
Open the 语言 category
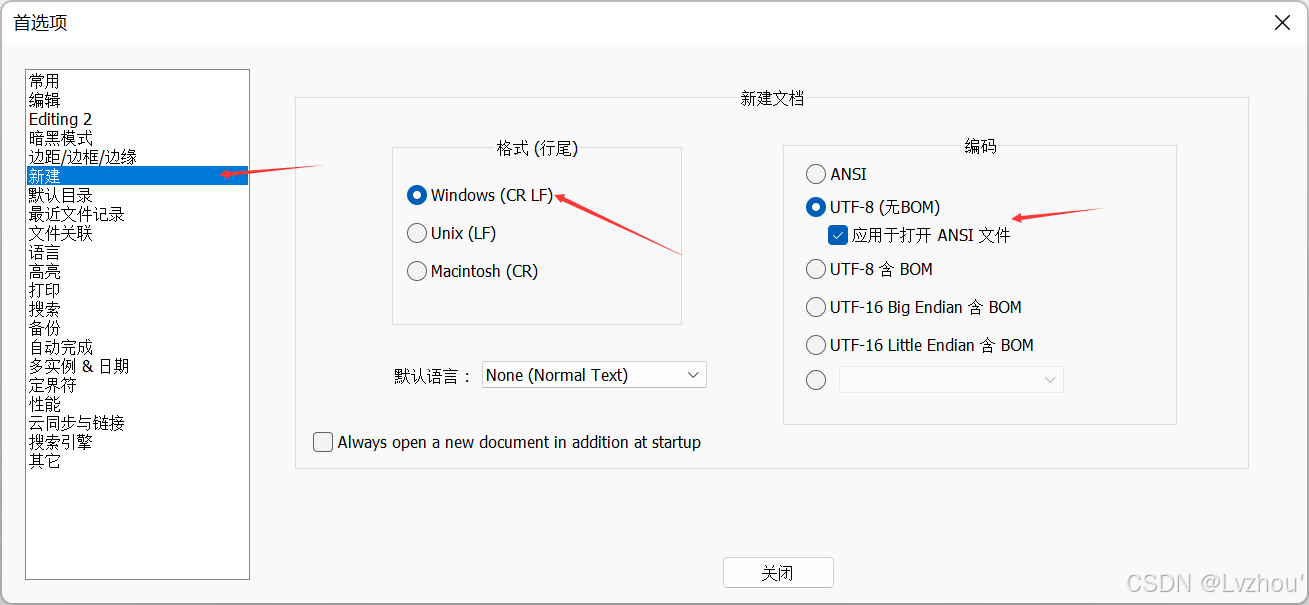pyautogui.click(x=137, y=252)
